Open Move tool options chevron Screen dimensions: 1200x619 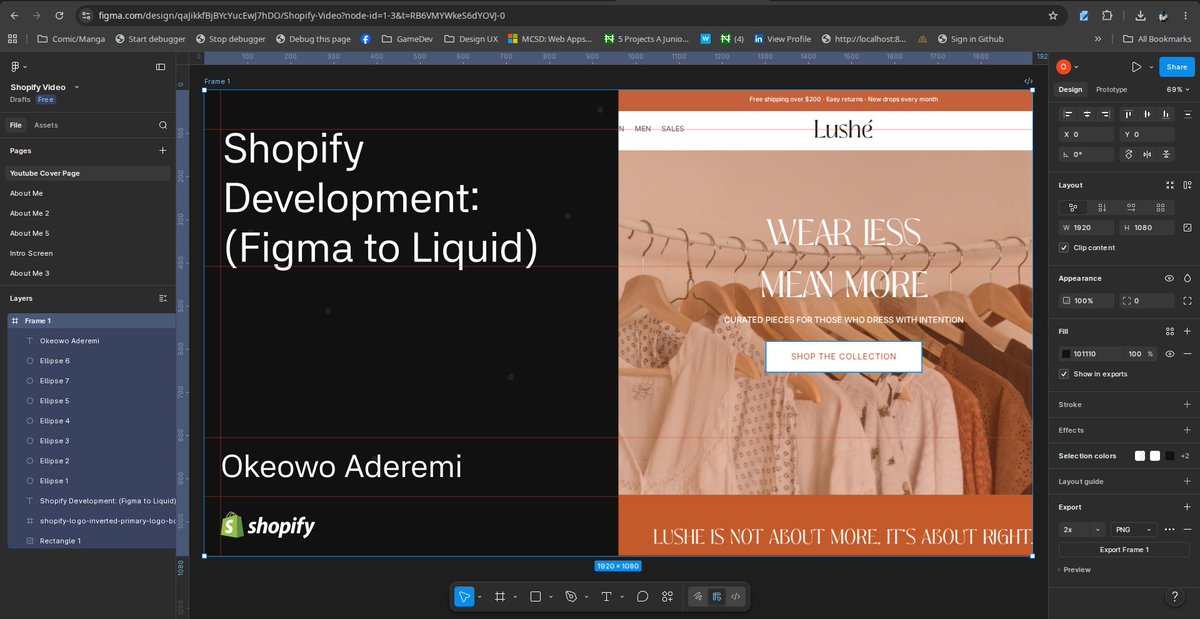point(480,596)
